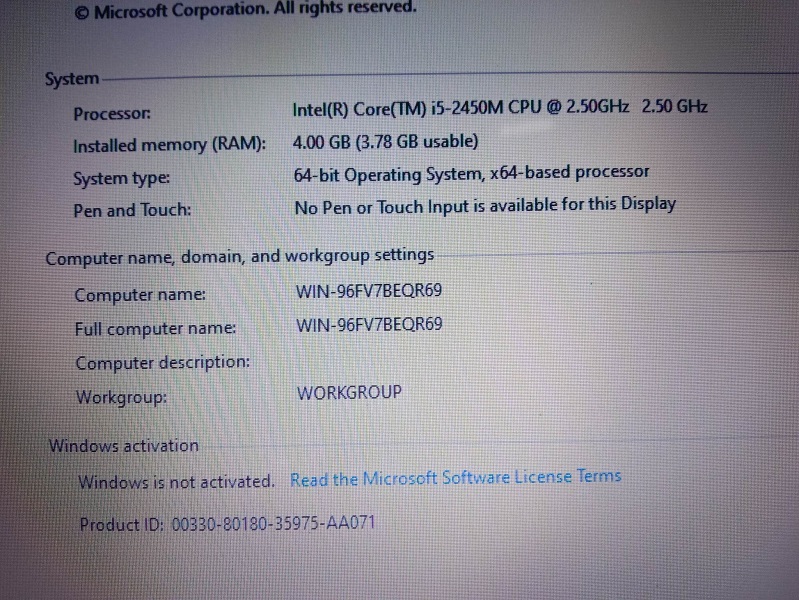The height and width of the screenshot is (600, 799).
Task: Click the Pen and Touch value text
Action: 485,206
